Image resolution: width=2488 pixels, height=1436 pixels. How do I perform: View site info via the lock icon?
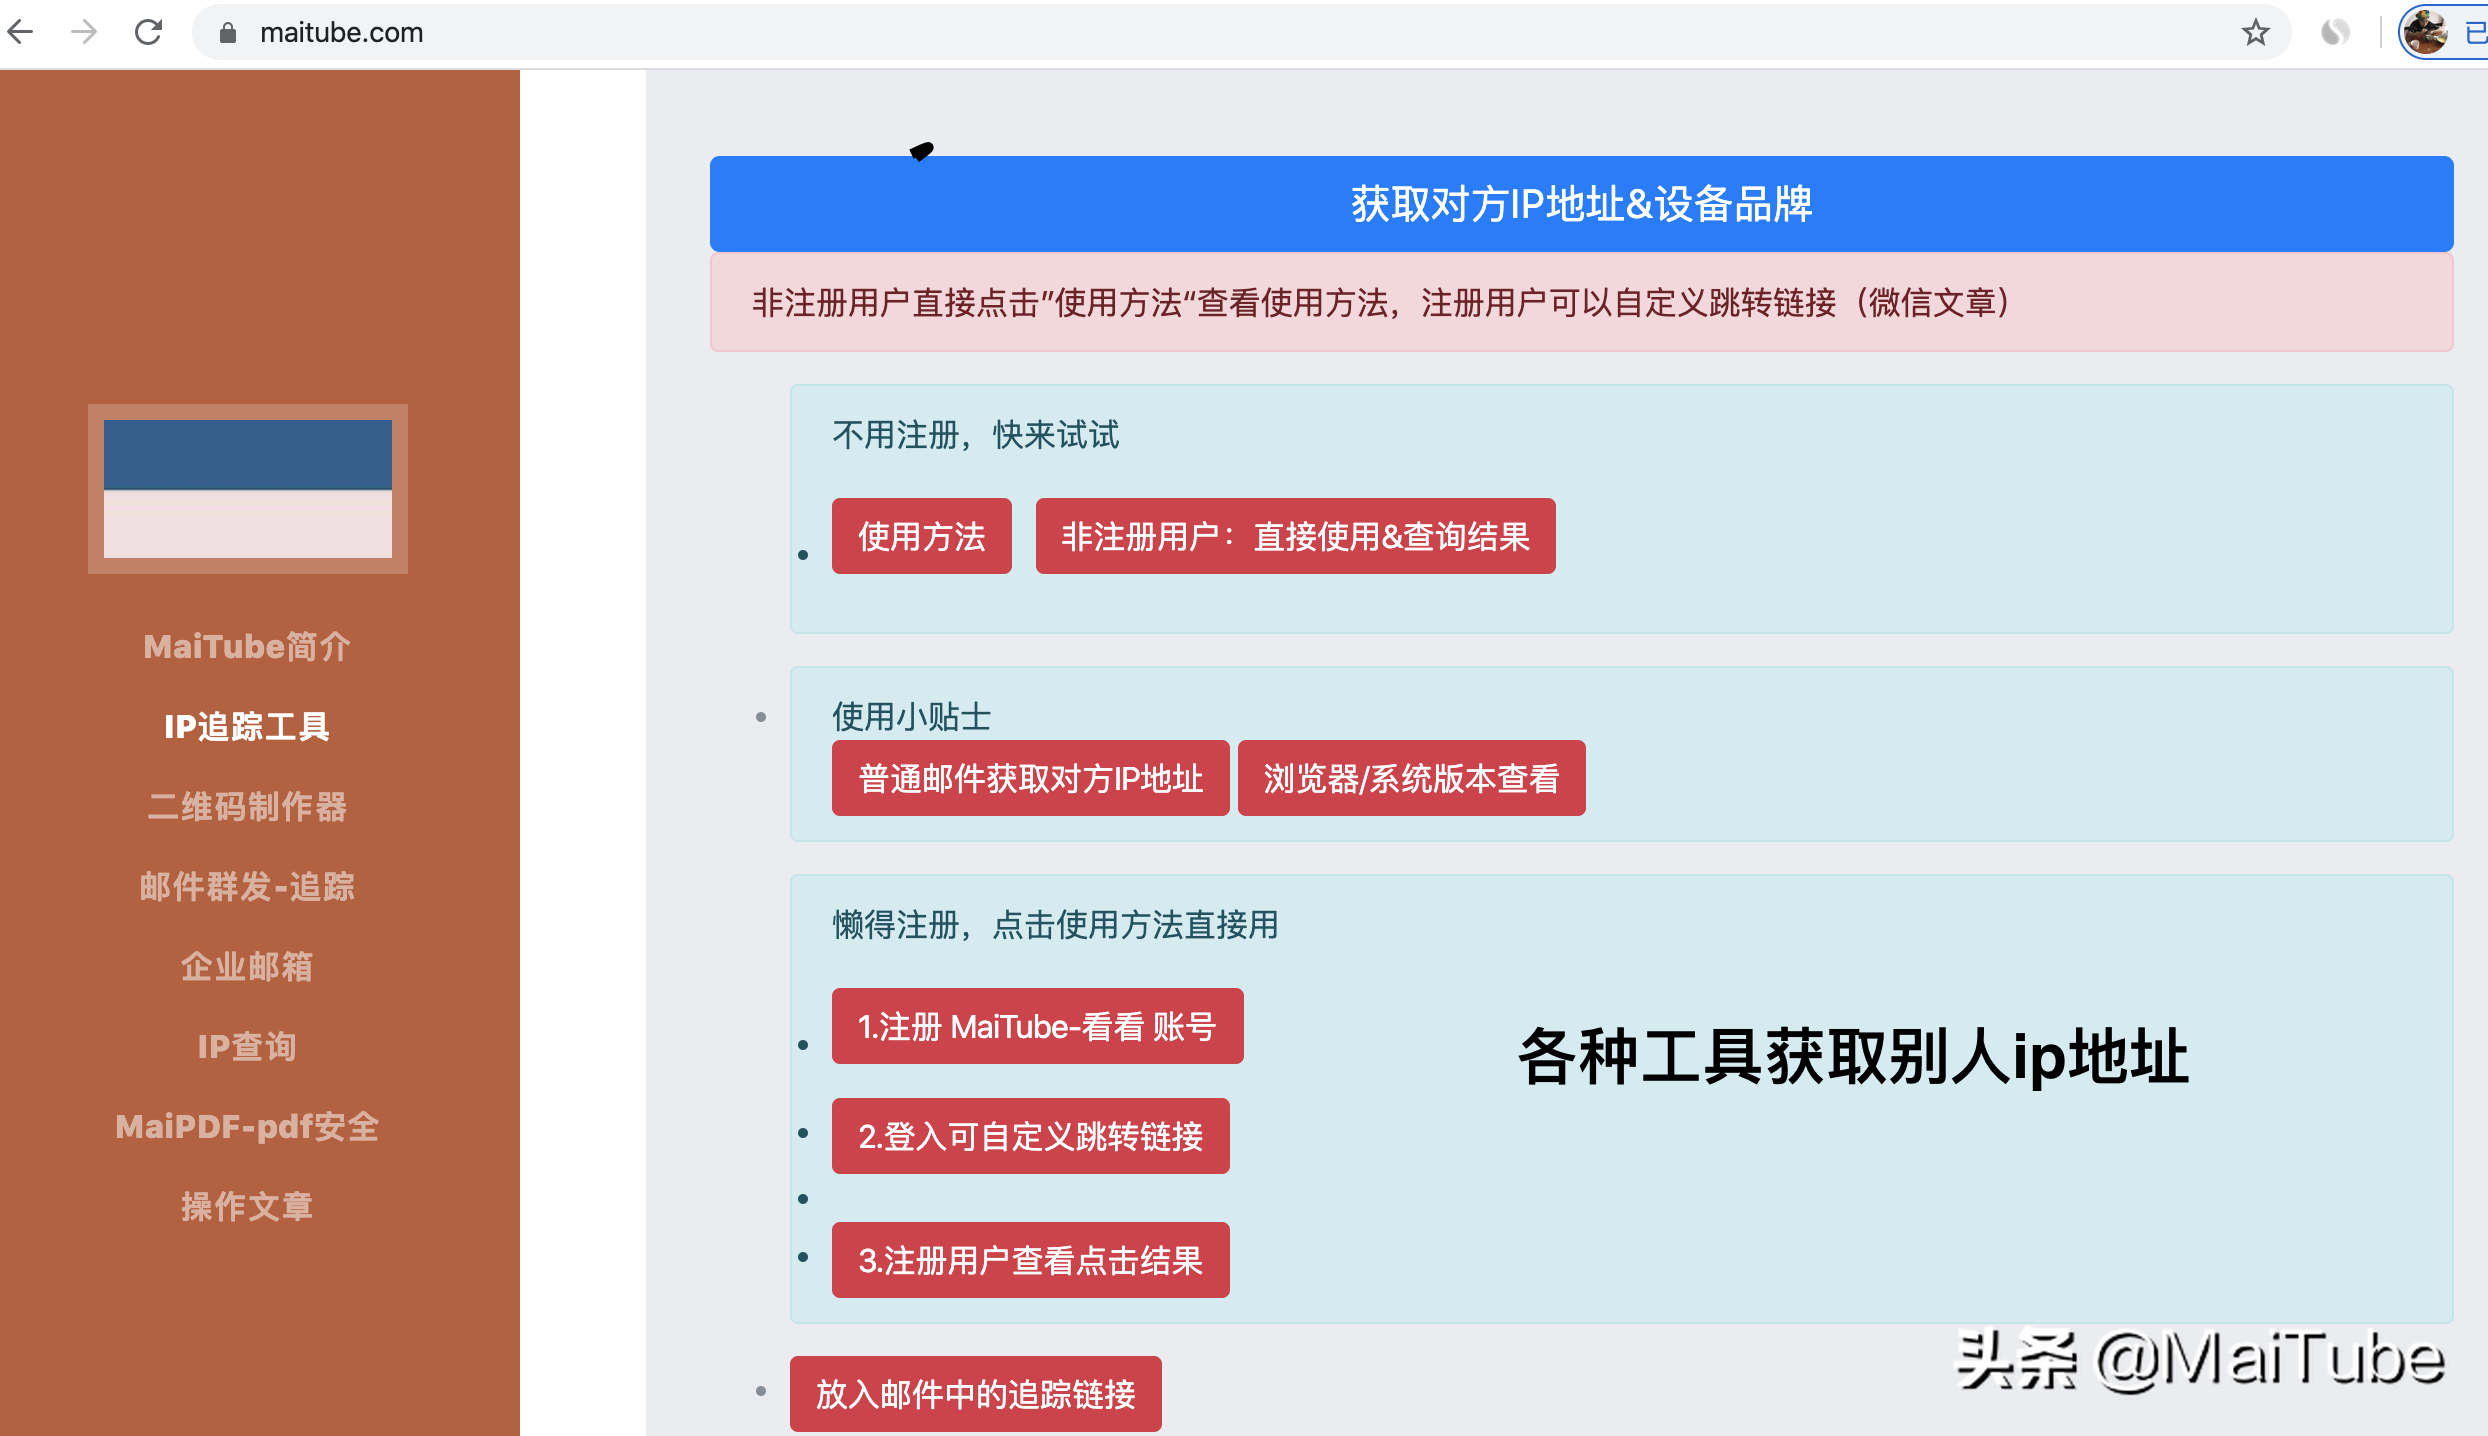point(228,33)
